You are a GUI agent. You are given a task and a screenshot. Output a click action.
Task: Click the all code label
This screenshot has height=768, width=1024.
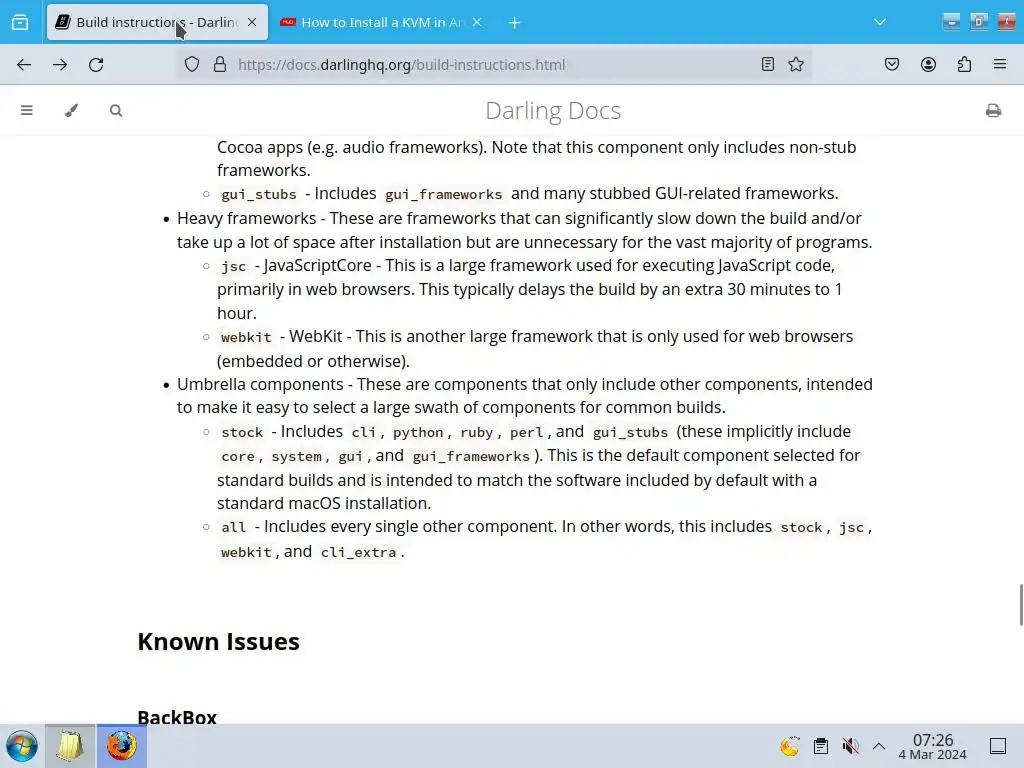coord(233,528)
